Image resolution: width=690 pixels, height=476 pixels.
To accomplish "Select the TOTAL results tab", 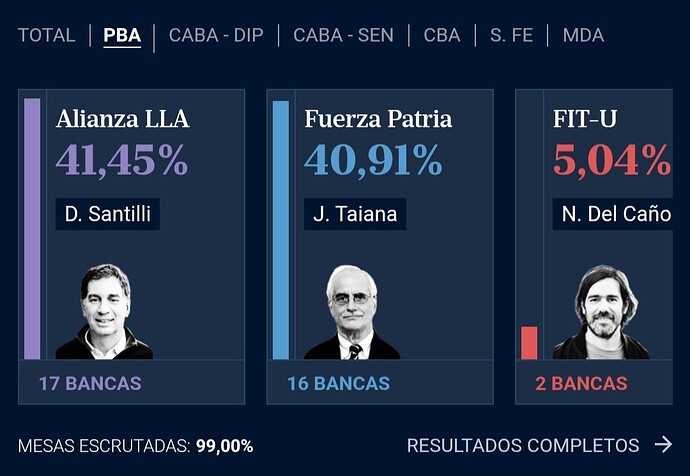I will 46,36.
